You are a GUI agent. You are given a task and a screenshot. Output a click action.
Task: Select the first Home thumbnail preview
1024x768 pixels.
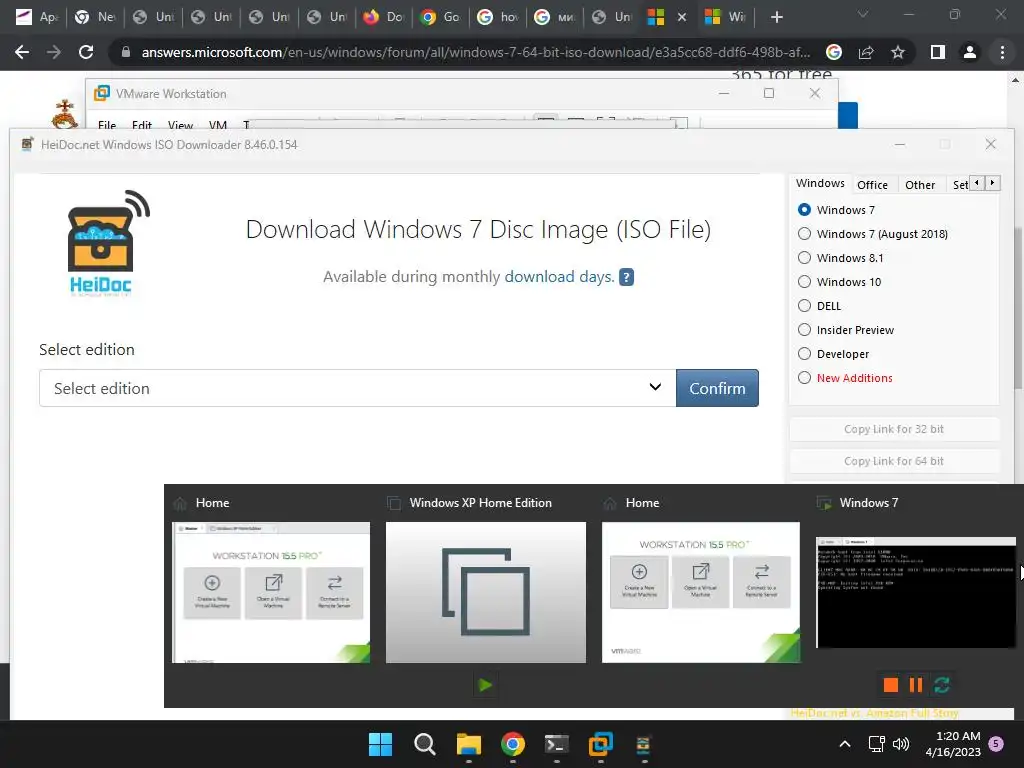pos(271,592)
